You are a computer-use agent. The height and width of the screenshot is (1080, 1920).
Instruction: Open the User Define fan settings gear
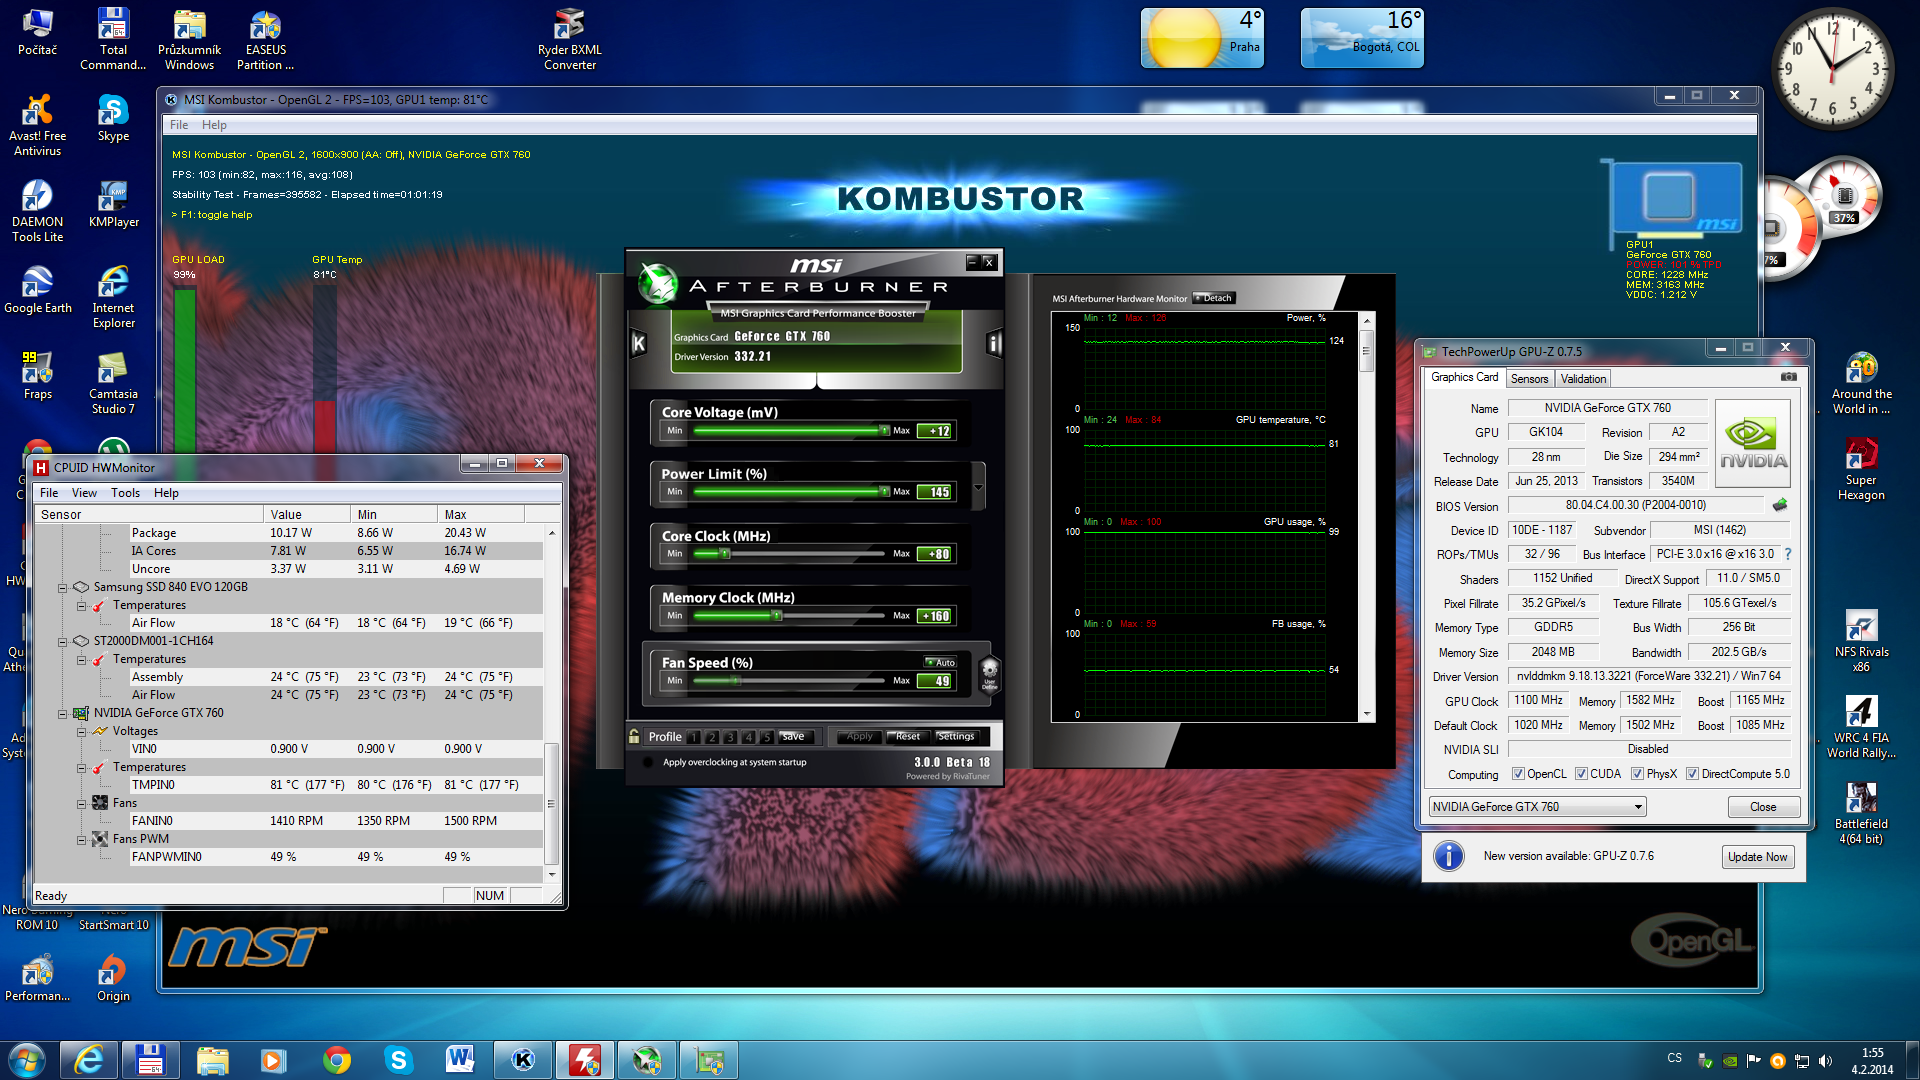tap(989, 673)
